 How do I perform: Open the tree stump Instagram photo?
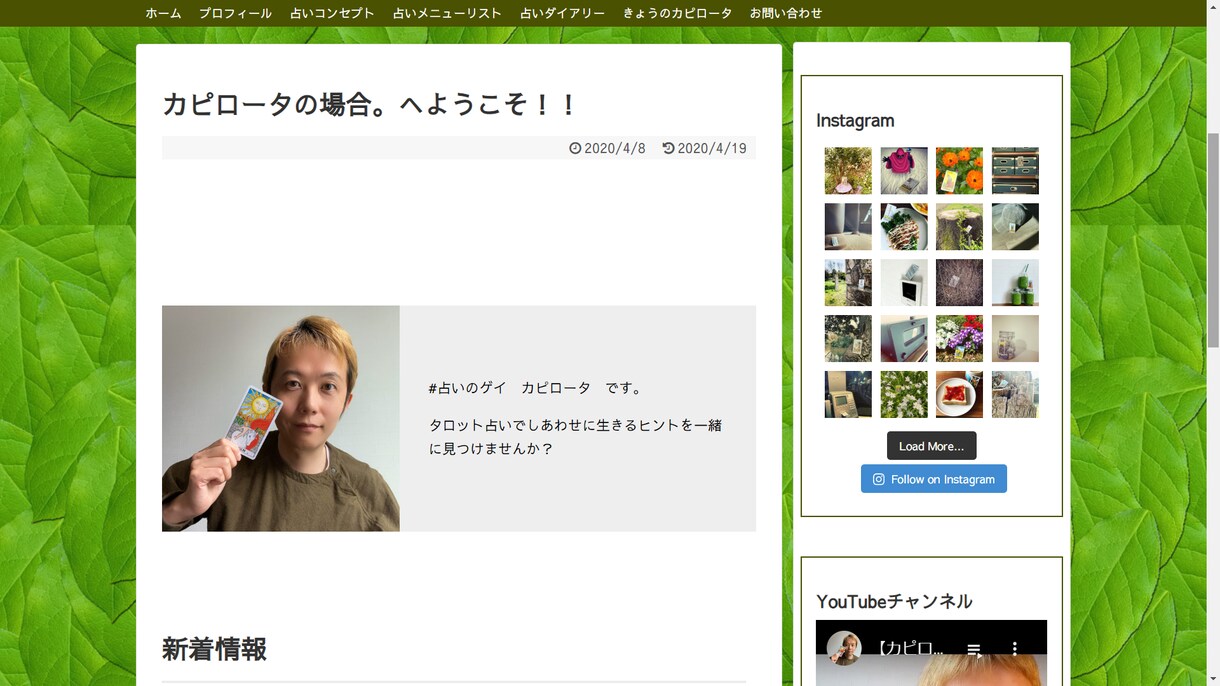click(x=959, y=227)
